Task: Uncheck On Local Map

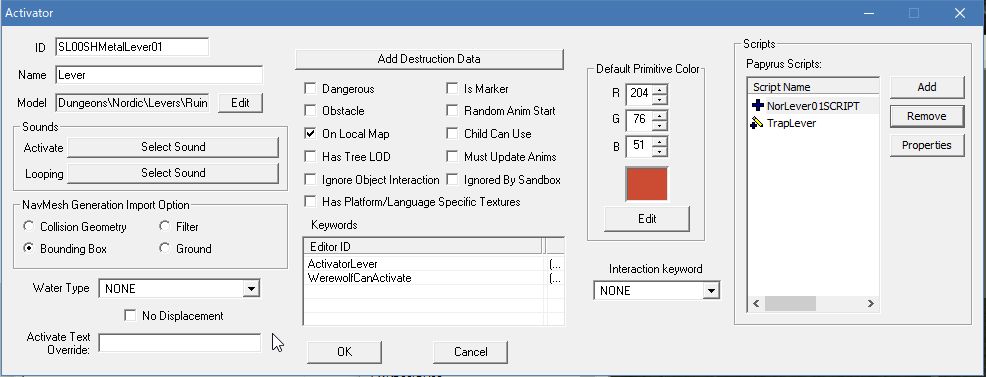Action: 310,134
